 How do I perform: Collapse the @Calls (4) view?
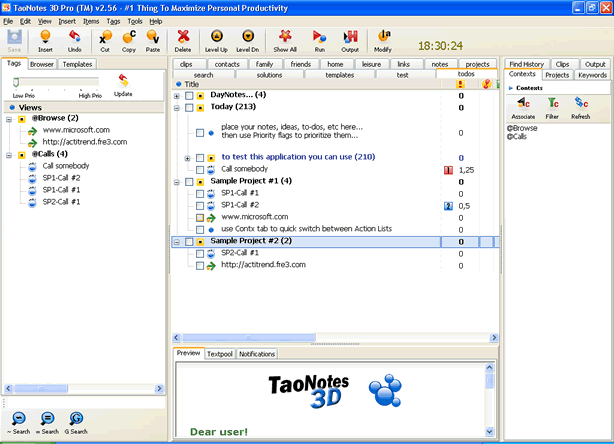pos(9,155)
